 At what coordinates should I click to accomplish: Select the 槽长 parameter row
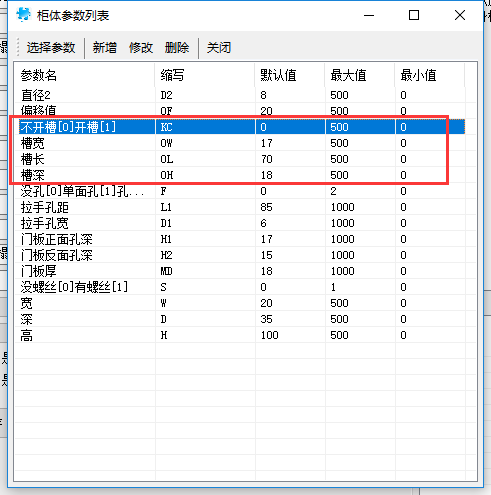point(240,159)
